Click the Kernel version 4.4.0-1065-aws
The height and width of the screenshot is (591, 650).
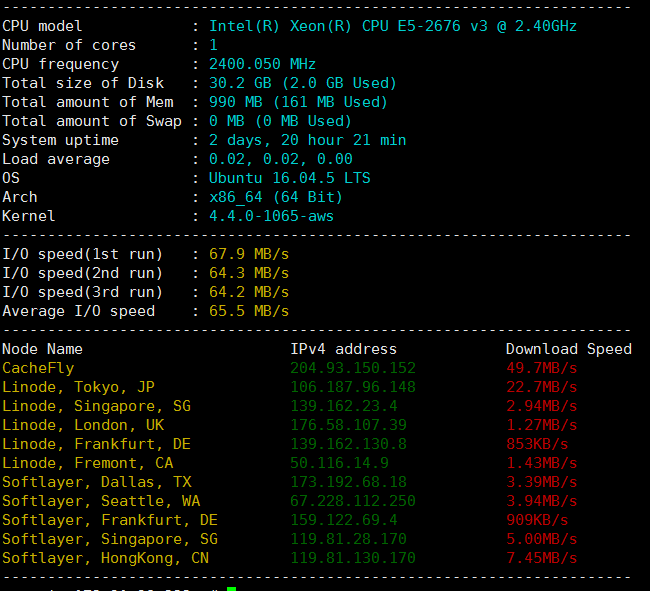point(271,216)
